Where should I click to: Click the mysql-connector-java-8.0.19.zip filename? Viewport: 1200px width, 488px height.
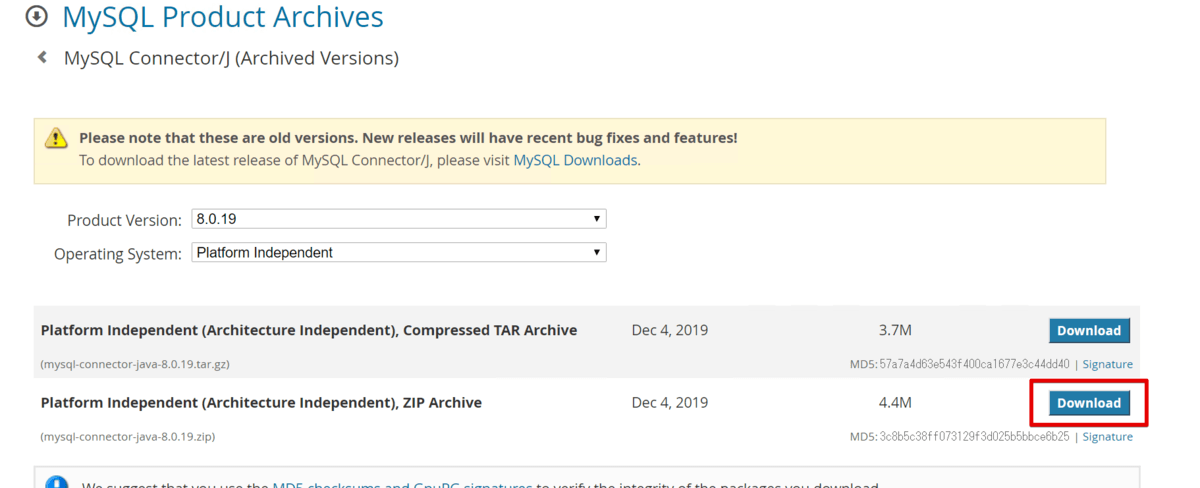(x=128, y=437)
